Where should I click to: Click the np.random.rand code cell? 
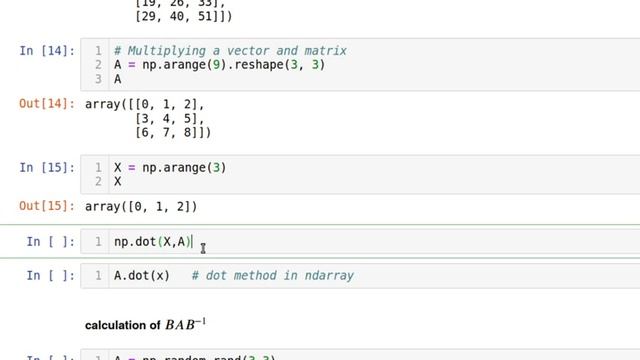360,354
